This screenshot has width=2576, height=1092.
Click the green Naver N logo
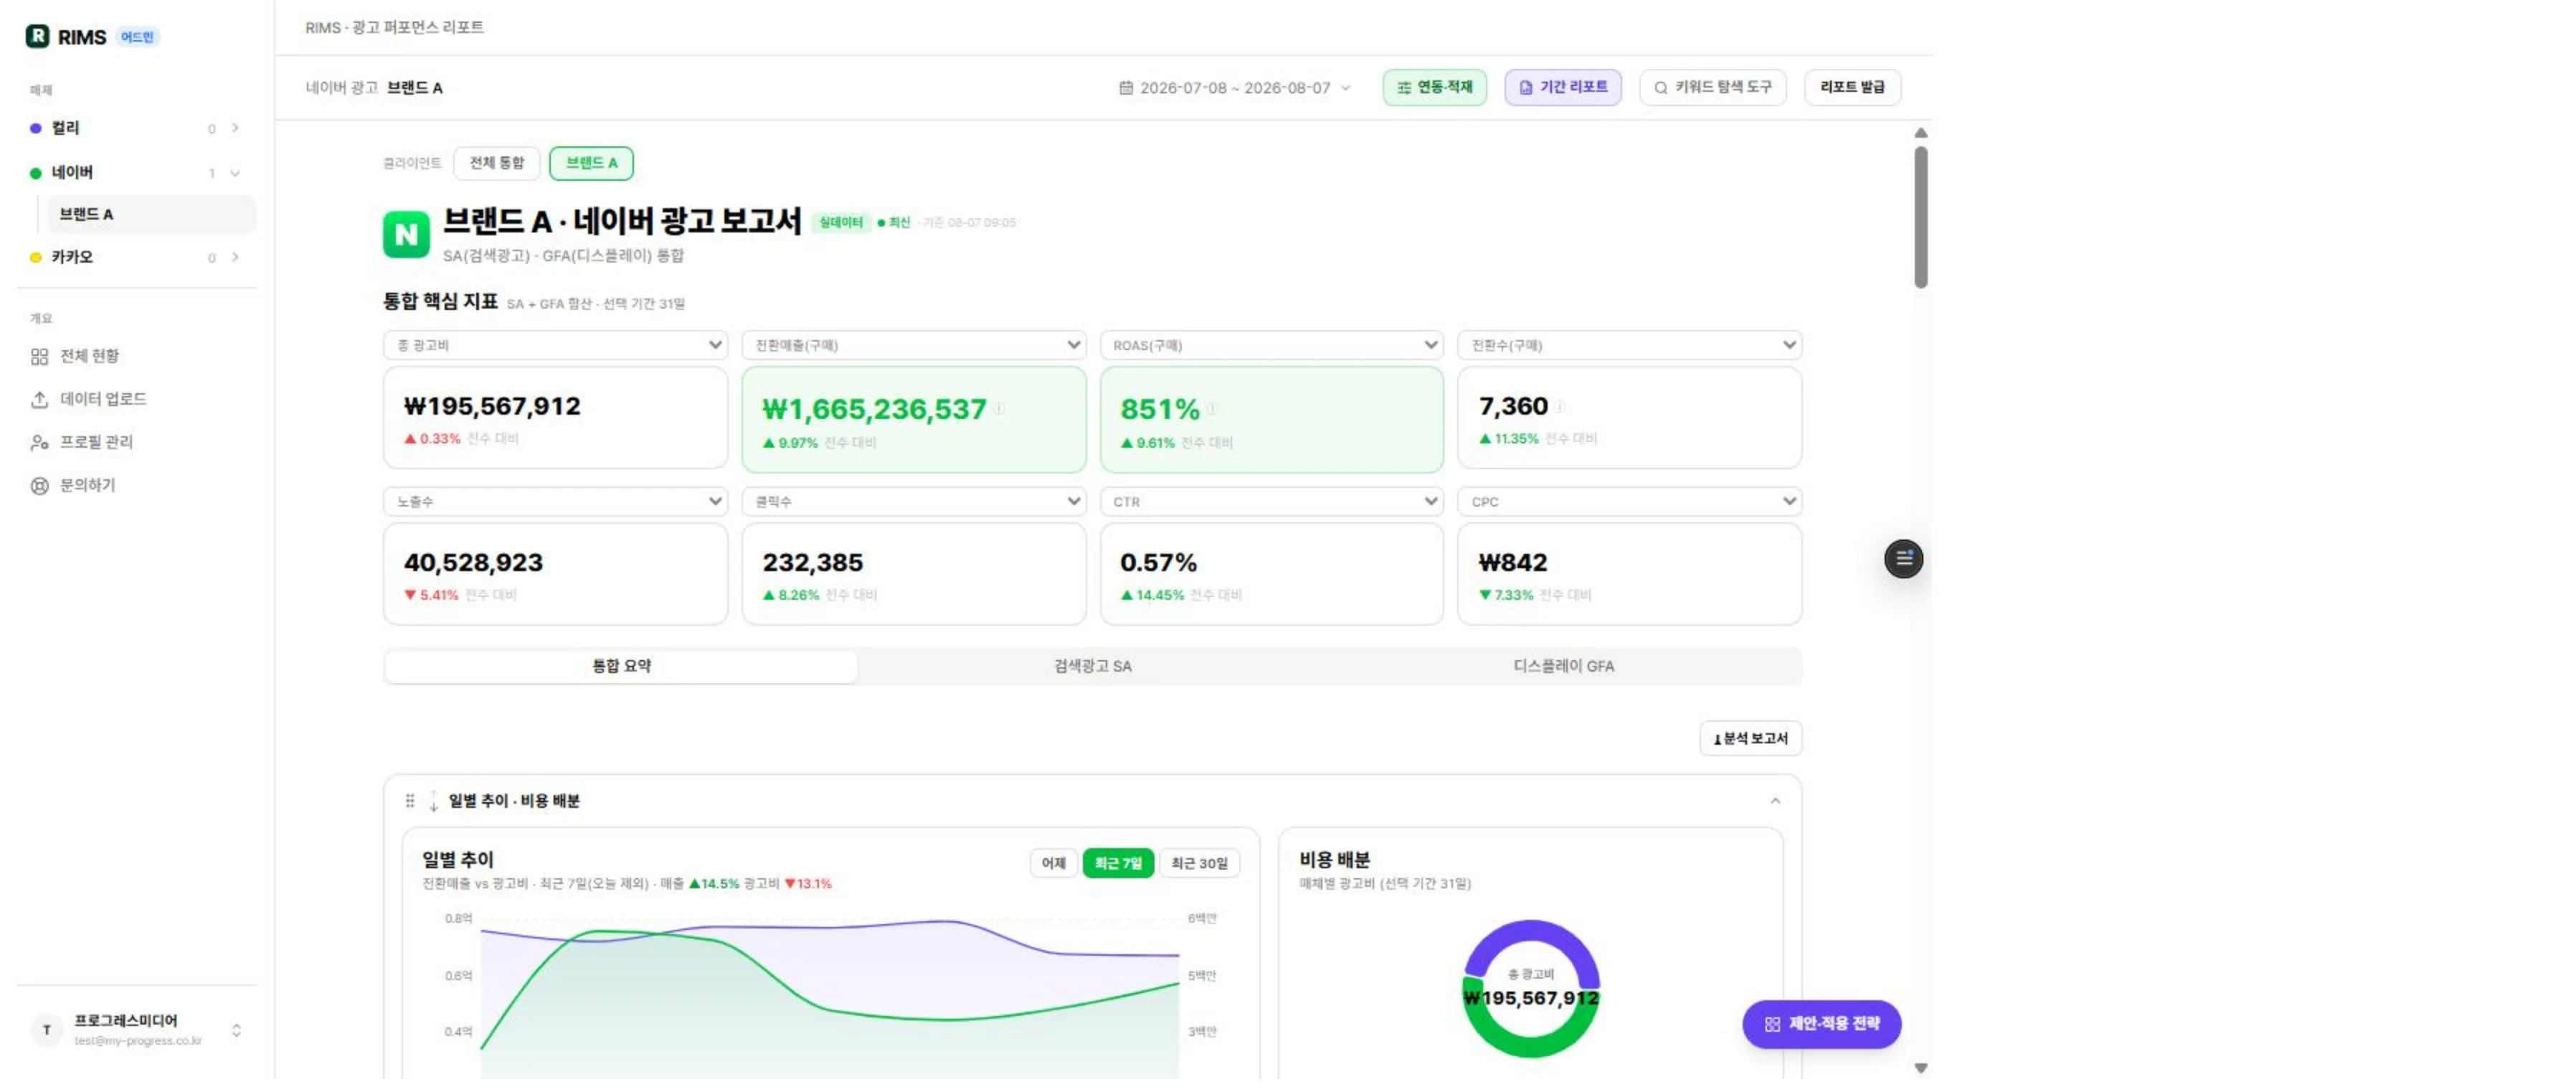pyautogui.click(x=406, y=235)
